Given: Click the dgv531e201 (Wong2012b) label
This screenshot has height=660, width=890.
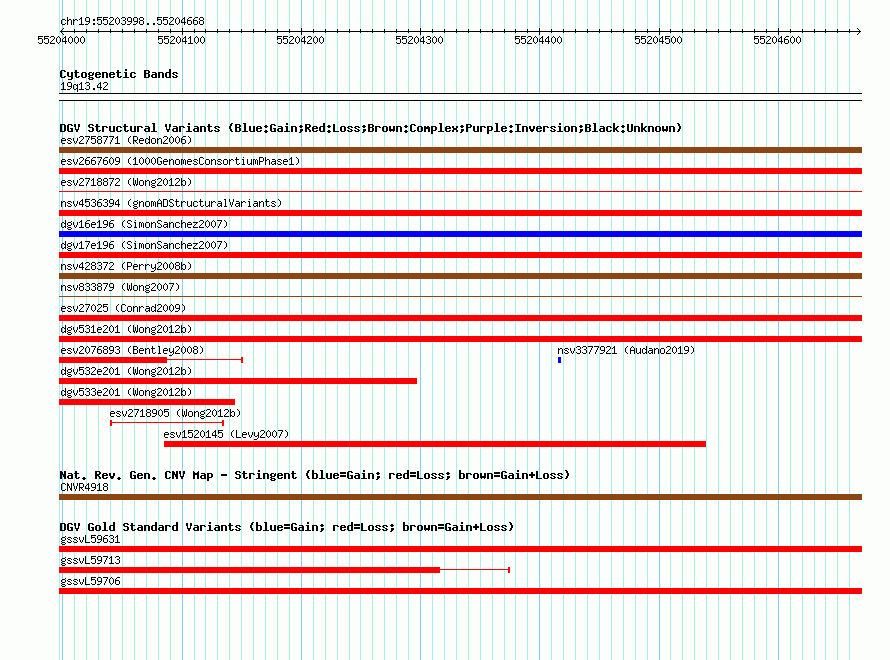Looking at the screenshot, I should pos(126,329).
